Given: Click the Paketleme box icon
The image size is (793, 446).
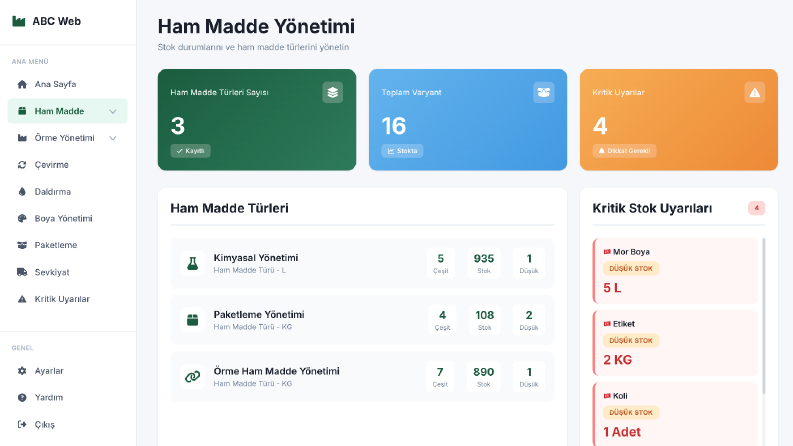Looking at the screenshot, I should pos(22,245).
